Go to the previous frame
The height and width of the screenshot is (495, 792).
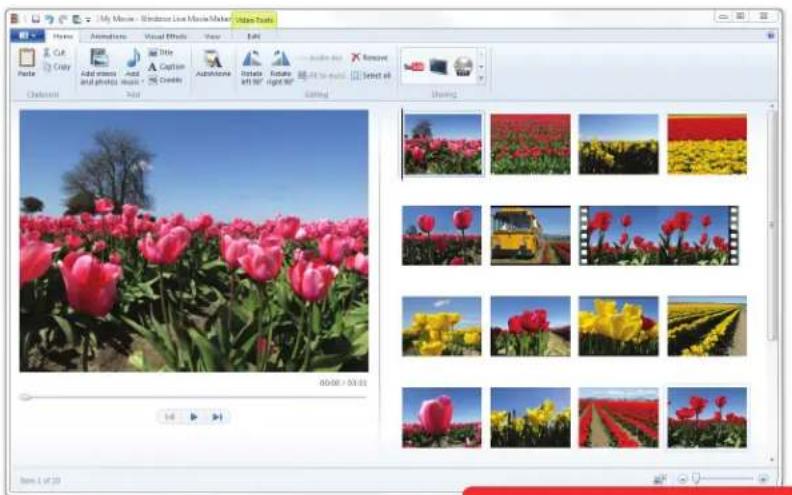coord(170,417)
